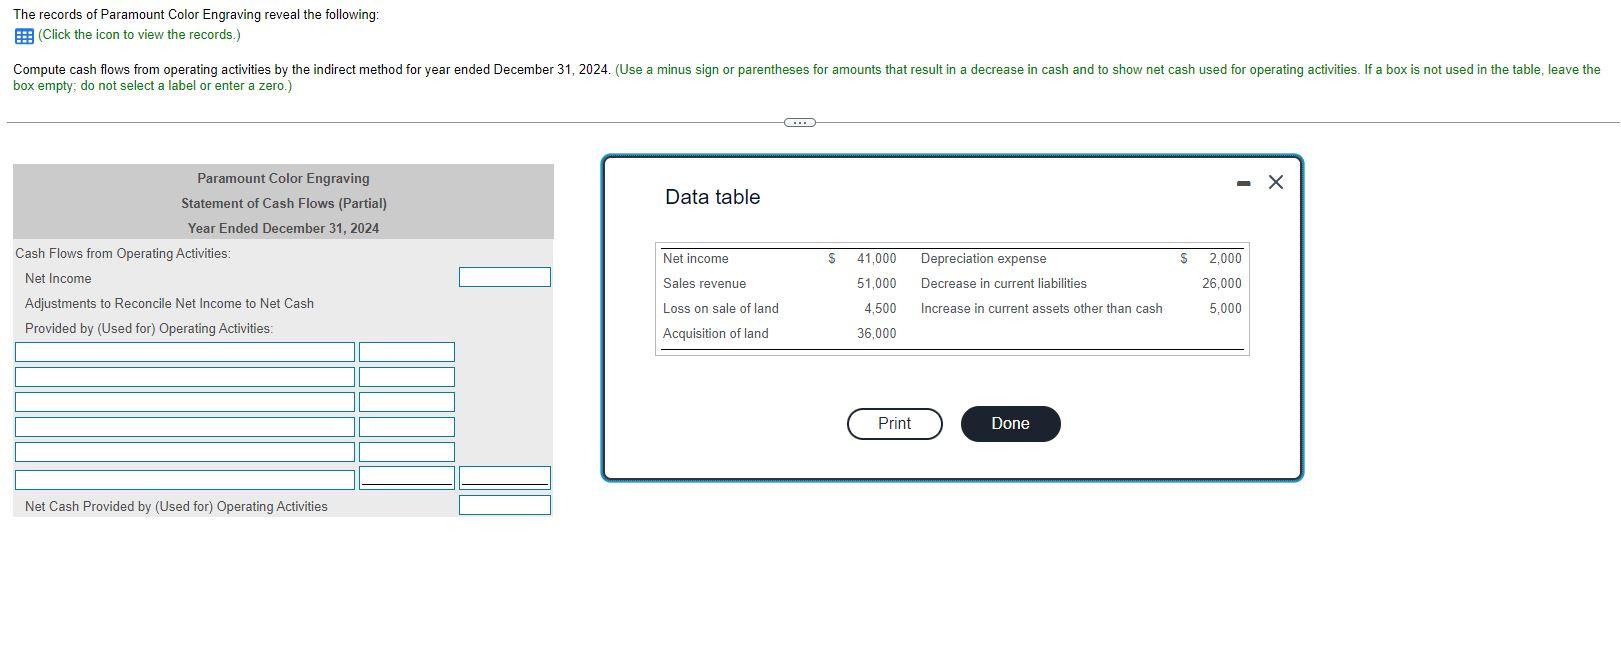Focus the last-row amount field with underline

407,478
